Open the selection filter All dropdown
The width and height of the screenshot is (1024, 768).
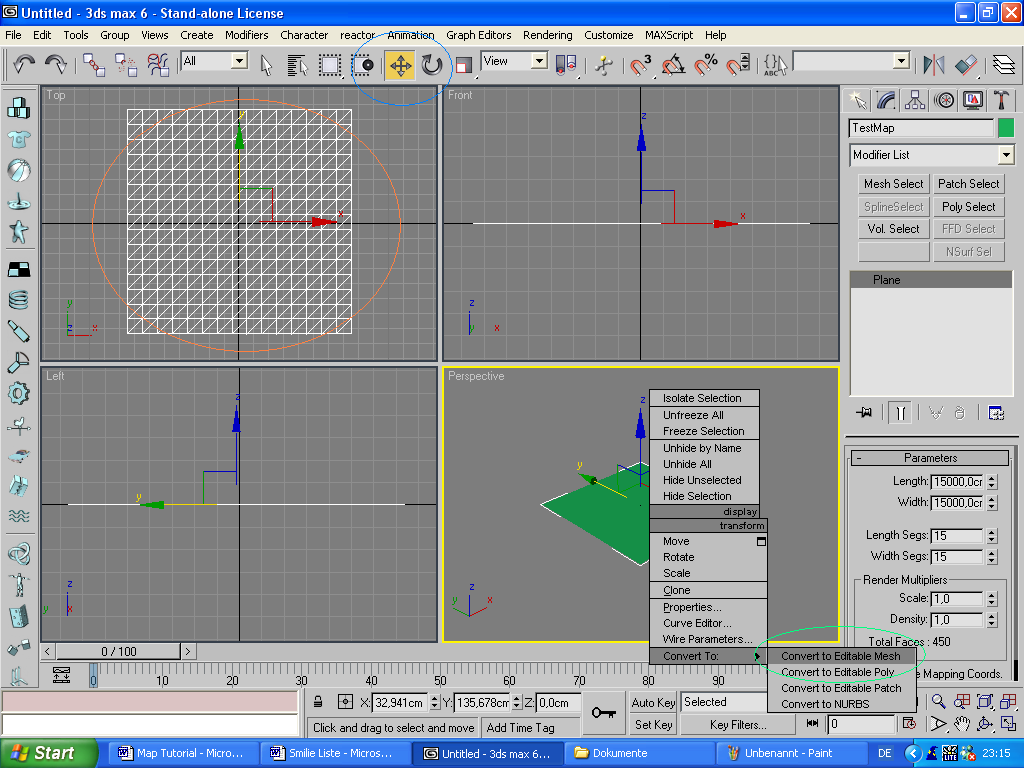coord(239,61)
